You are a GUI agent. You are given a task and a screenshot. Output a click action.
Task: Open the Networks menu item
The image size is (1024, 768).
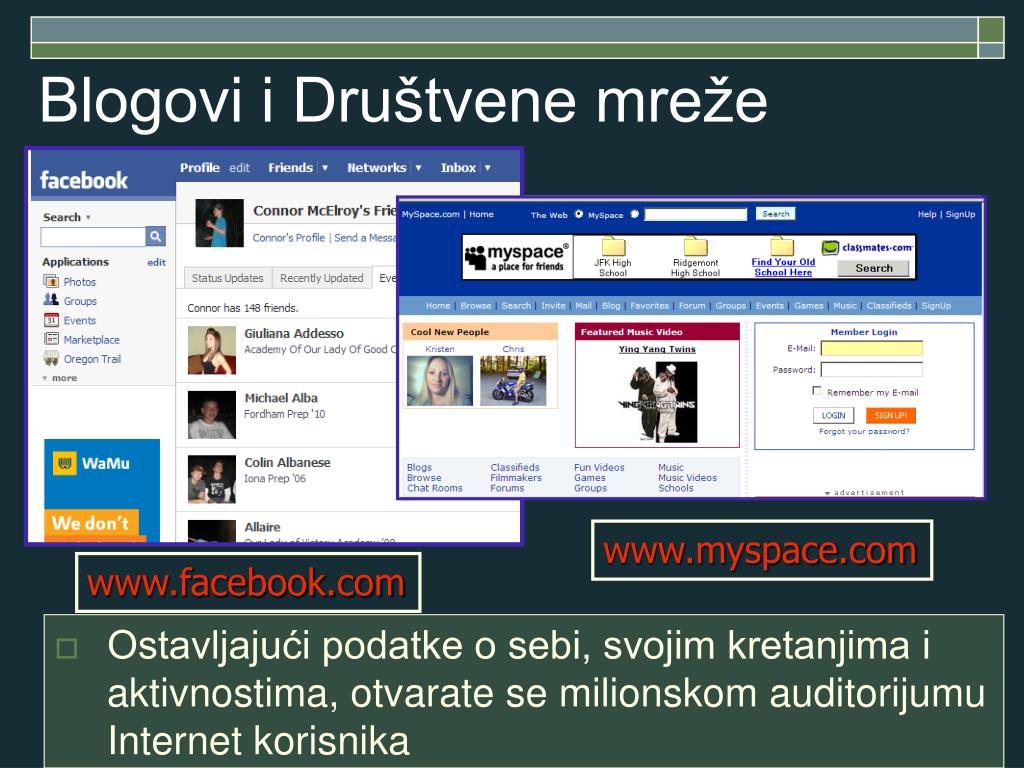[x=377, y=168]
